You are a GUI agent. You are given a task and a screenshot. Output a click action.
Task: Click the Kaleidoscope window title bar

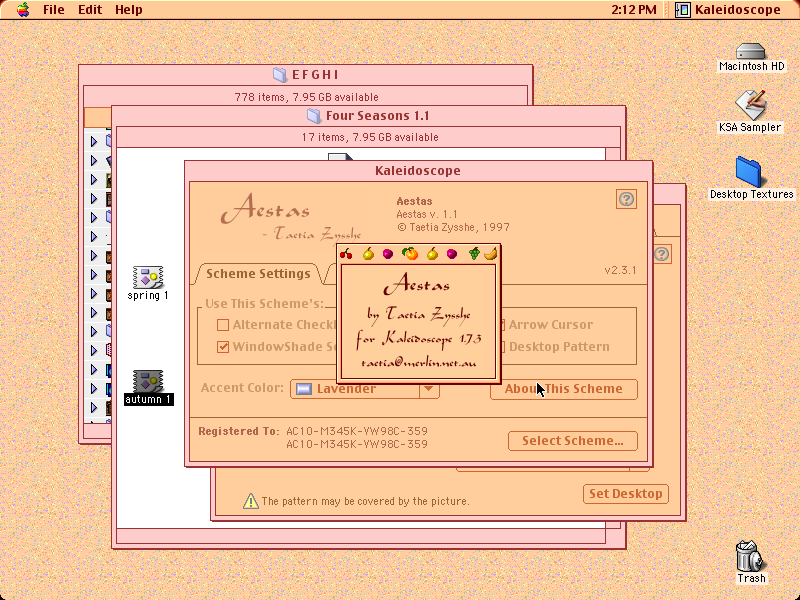coord(417,170)
